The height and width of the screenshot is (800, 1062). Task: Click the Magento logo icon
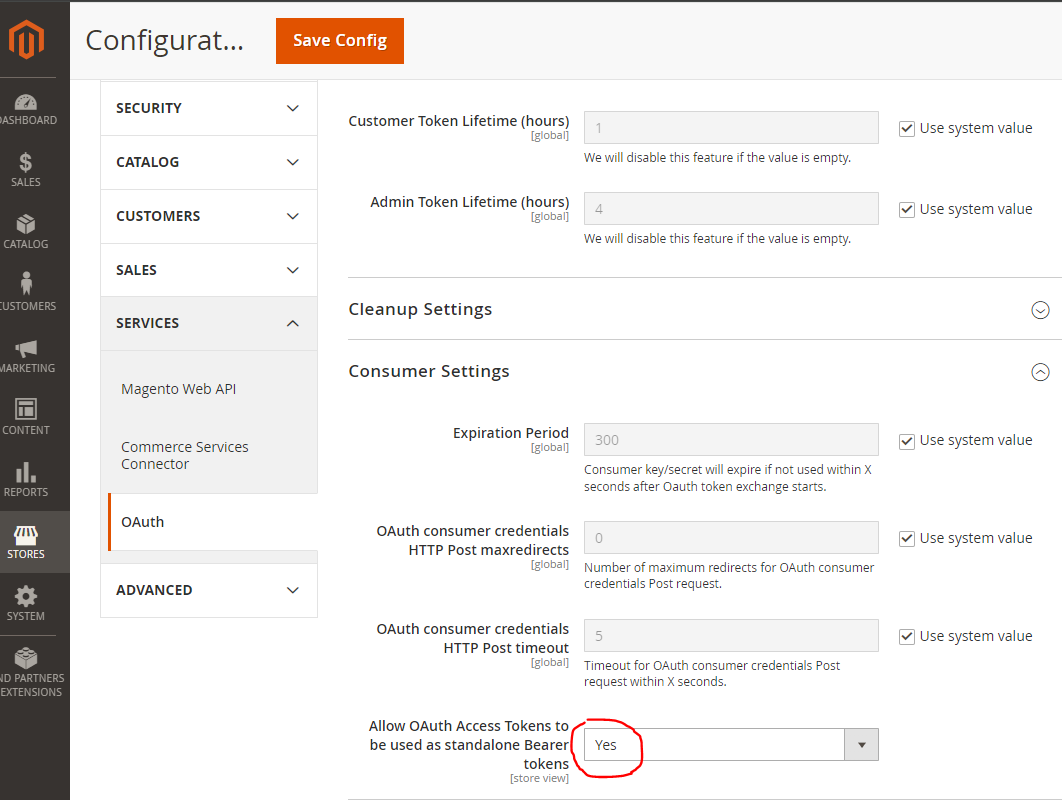26,39
